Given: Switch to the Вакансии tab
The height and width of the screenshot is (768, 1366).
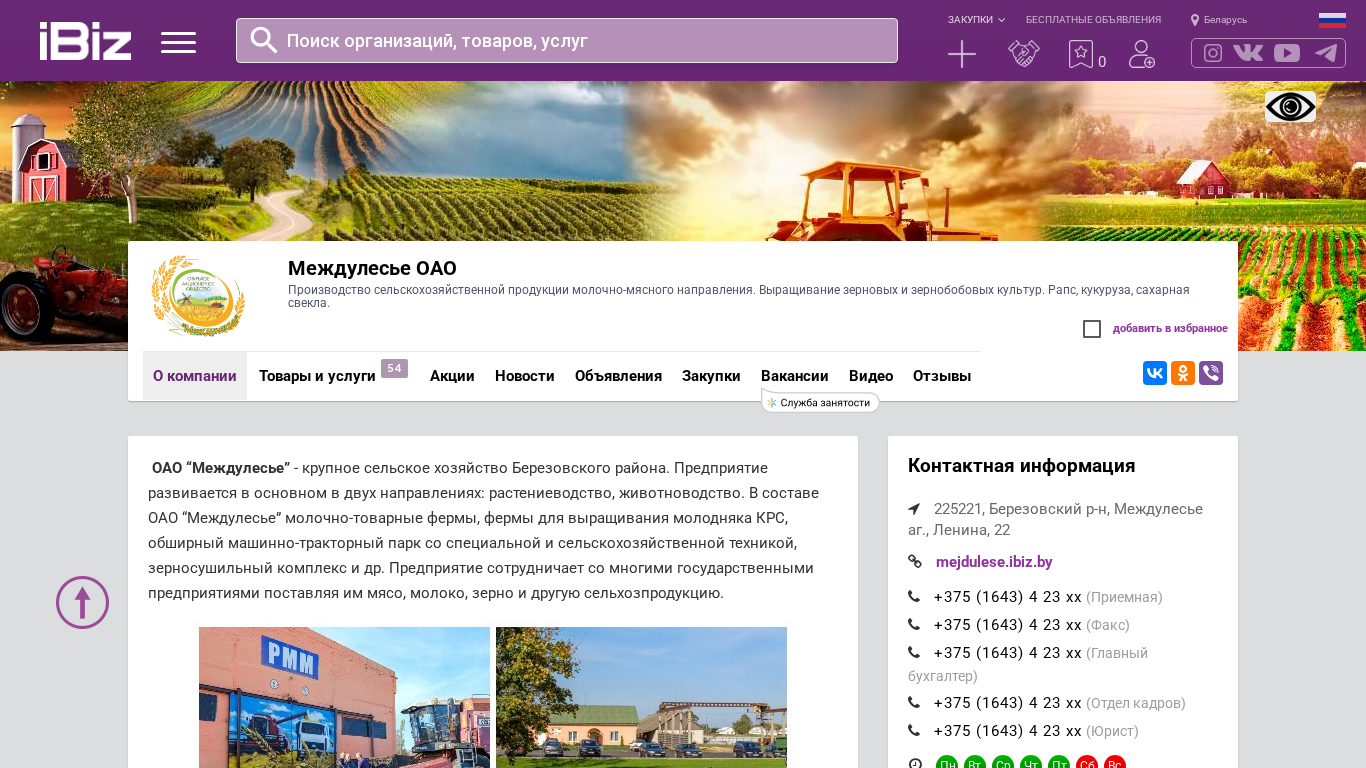Looking at the screenshot, I should coord(795,376).
